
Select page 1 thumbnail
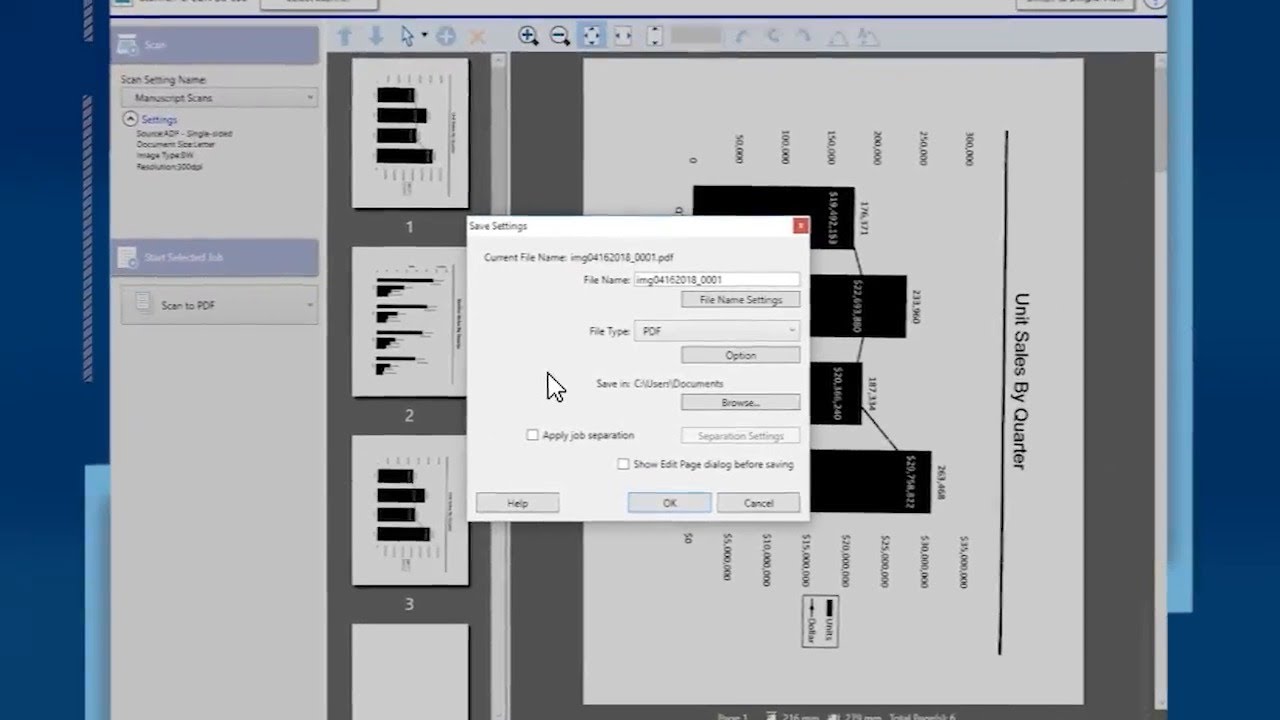tap(410, 132)
